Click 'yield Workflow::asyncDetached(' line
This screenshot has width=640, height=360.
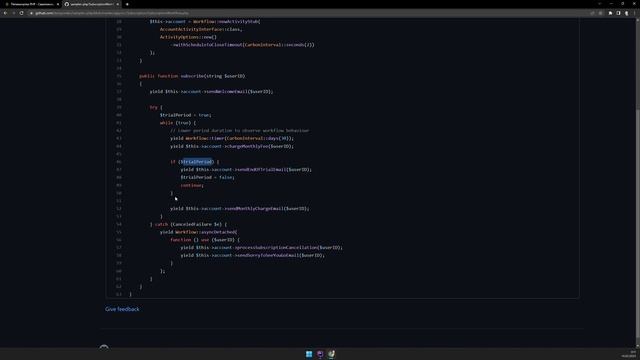[198, 232]
